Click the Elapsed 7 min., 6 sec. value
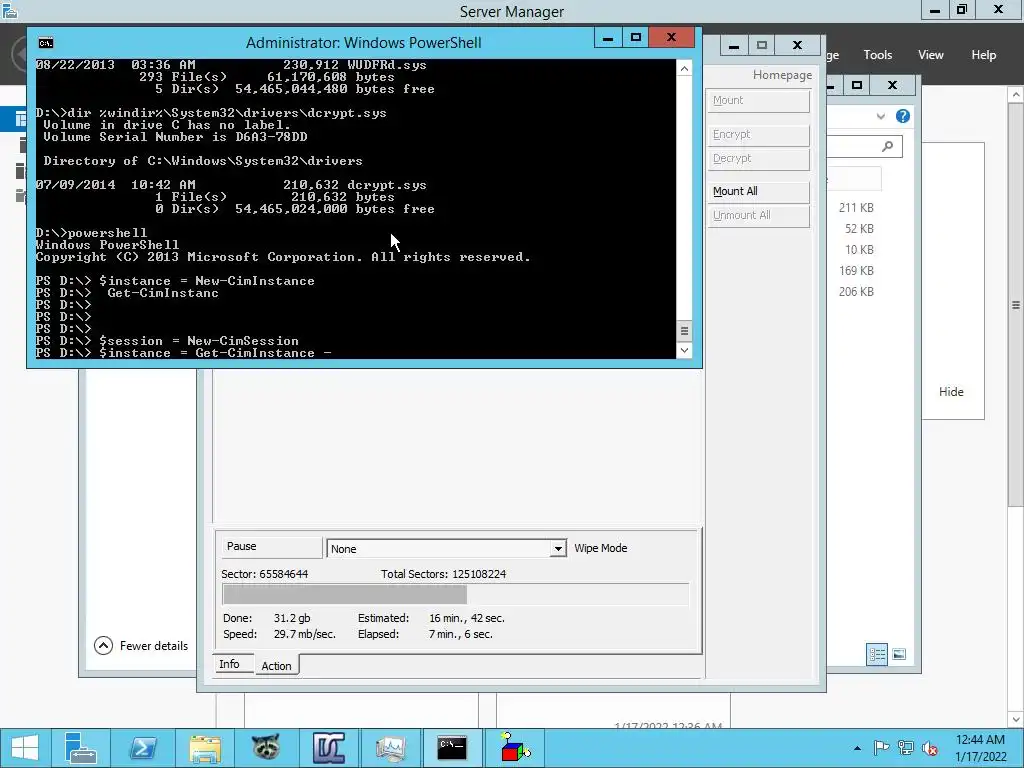Screen dimensions: 1024x768 (460, 634)
